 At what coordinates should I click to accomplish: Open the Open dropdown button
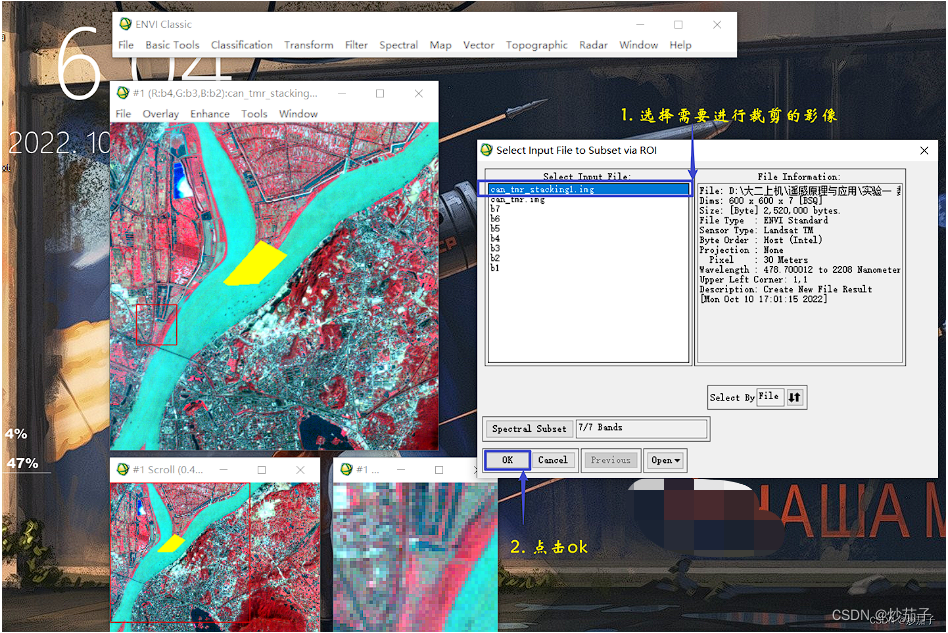click(666, 460)
